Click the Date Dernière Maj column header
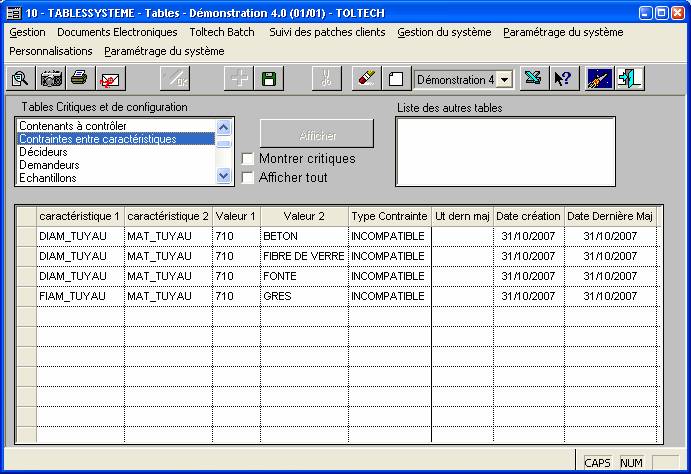The height and width of the screenshot is (474, 691). [x=610, y=216]
